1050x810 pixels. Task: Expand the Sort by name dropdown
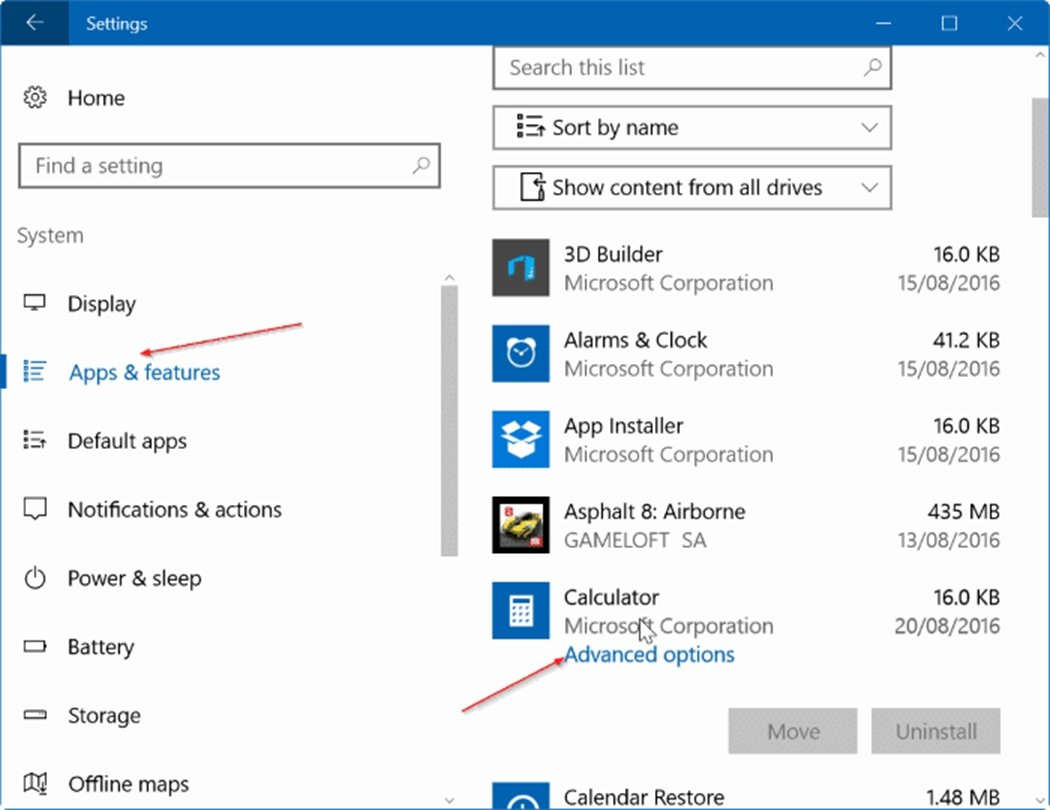pos(691,128)
